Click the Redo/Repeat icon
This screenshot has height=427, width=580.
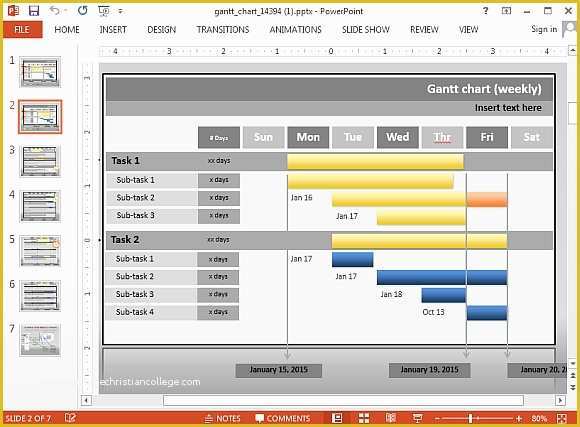pos(82,11)
